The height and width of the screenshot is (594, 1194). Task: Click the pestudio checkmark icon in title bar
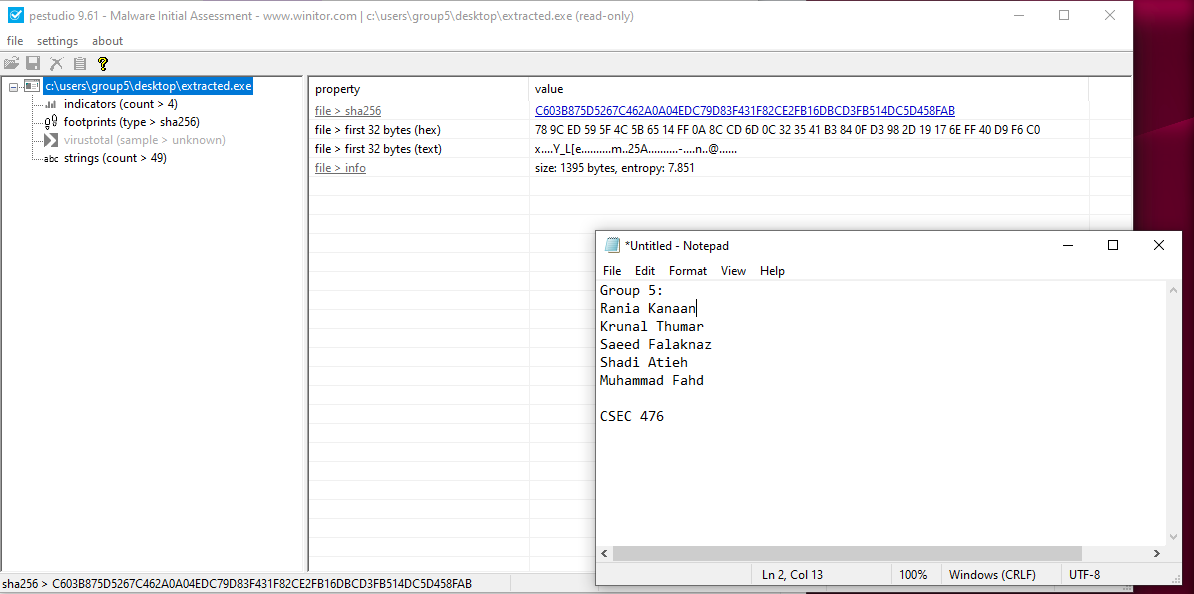[x=15, y=15]
